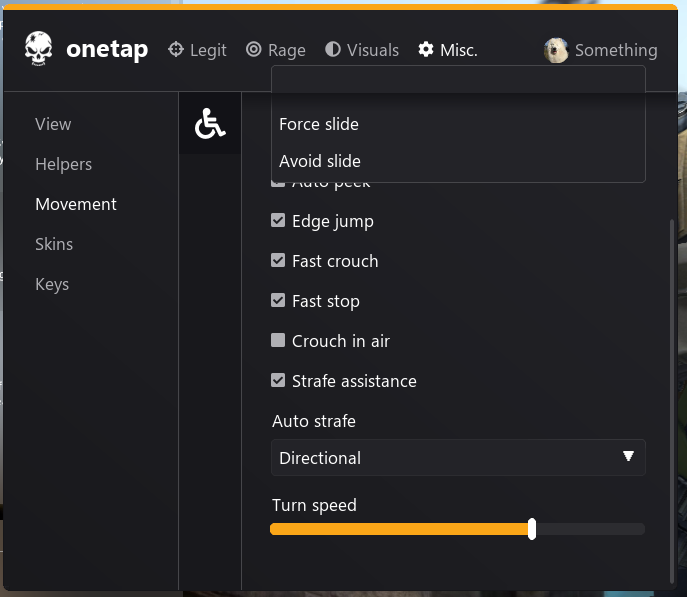Click the Visuals half-circle icon

click(x=333, y=49)
